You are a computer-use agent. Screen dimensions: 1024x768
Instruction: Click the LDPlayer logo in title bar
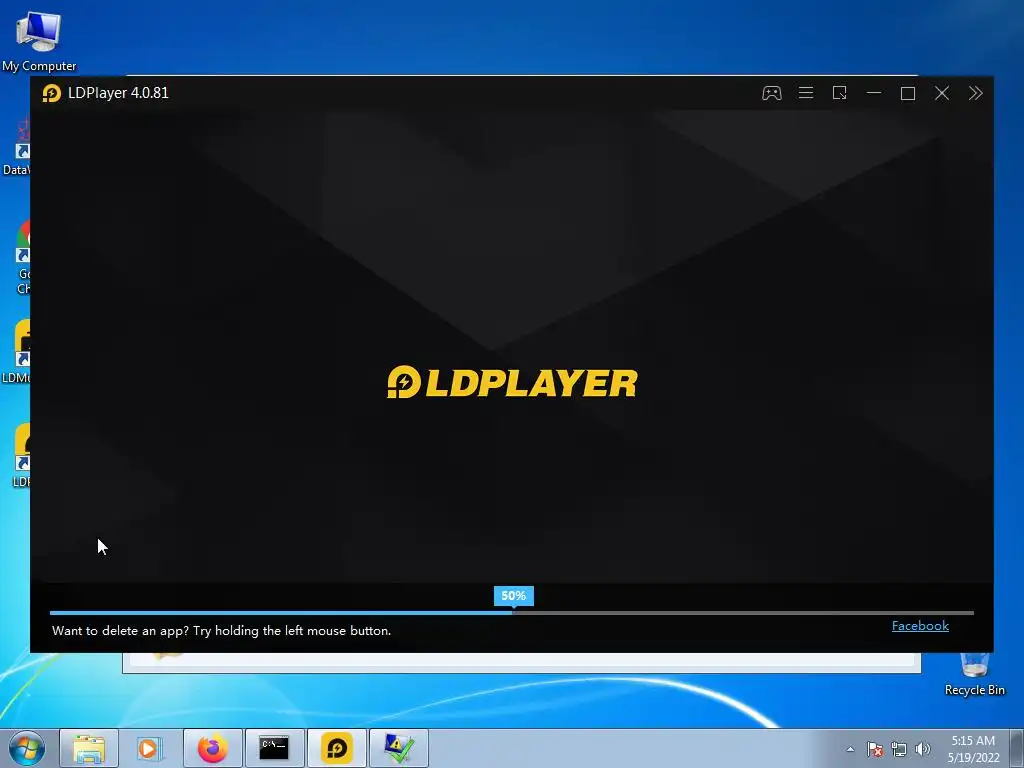click(52, 93)
